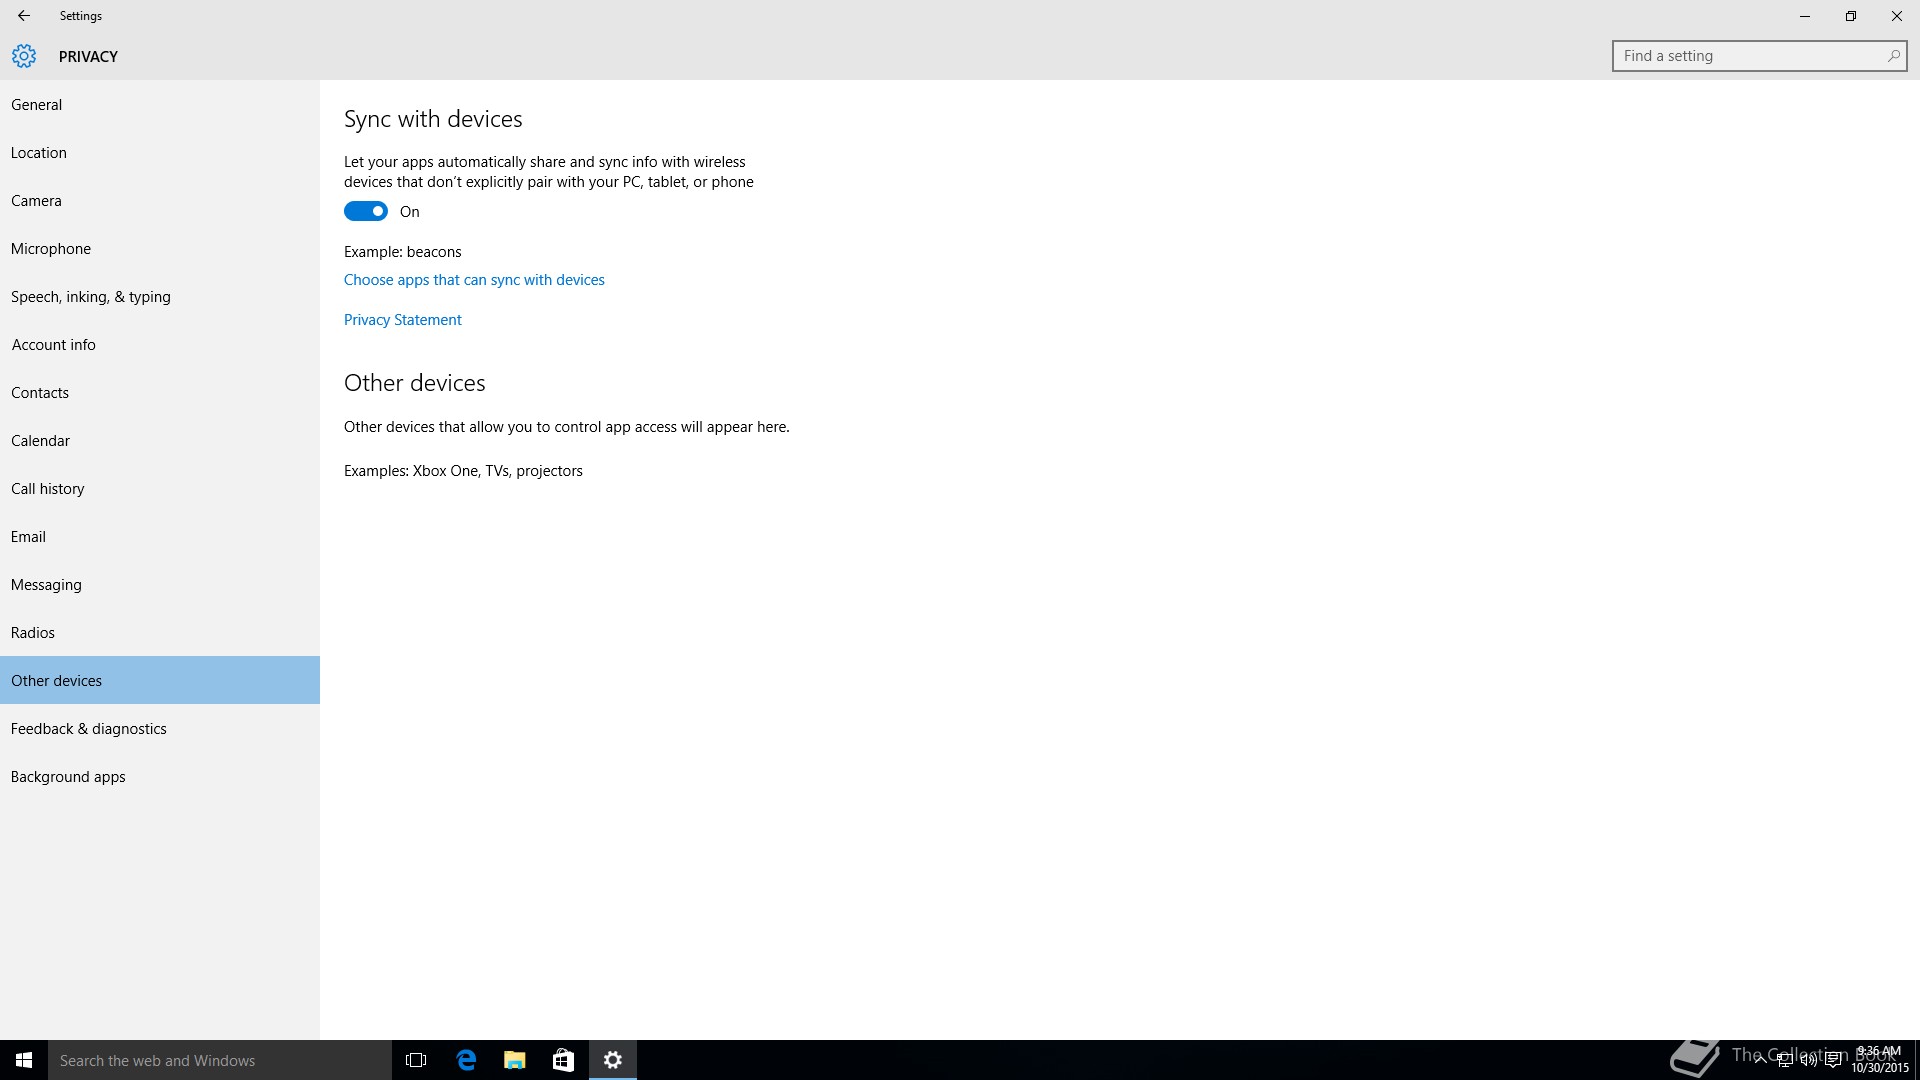Open the Action Center notifications icon
1920x1080 pixels.
click(x=1833, y=1061)
